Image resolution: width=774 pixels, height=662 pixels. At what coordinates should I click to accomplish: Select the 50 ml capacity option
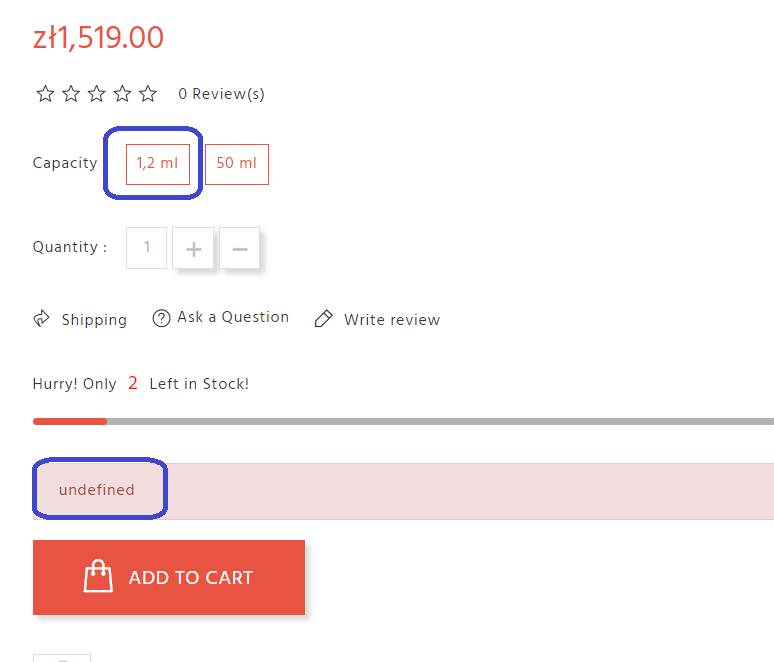(237, 164)
